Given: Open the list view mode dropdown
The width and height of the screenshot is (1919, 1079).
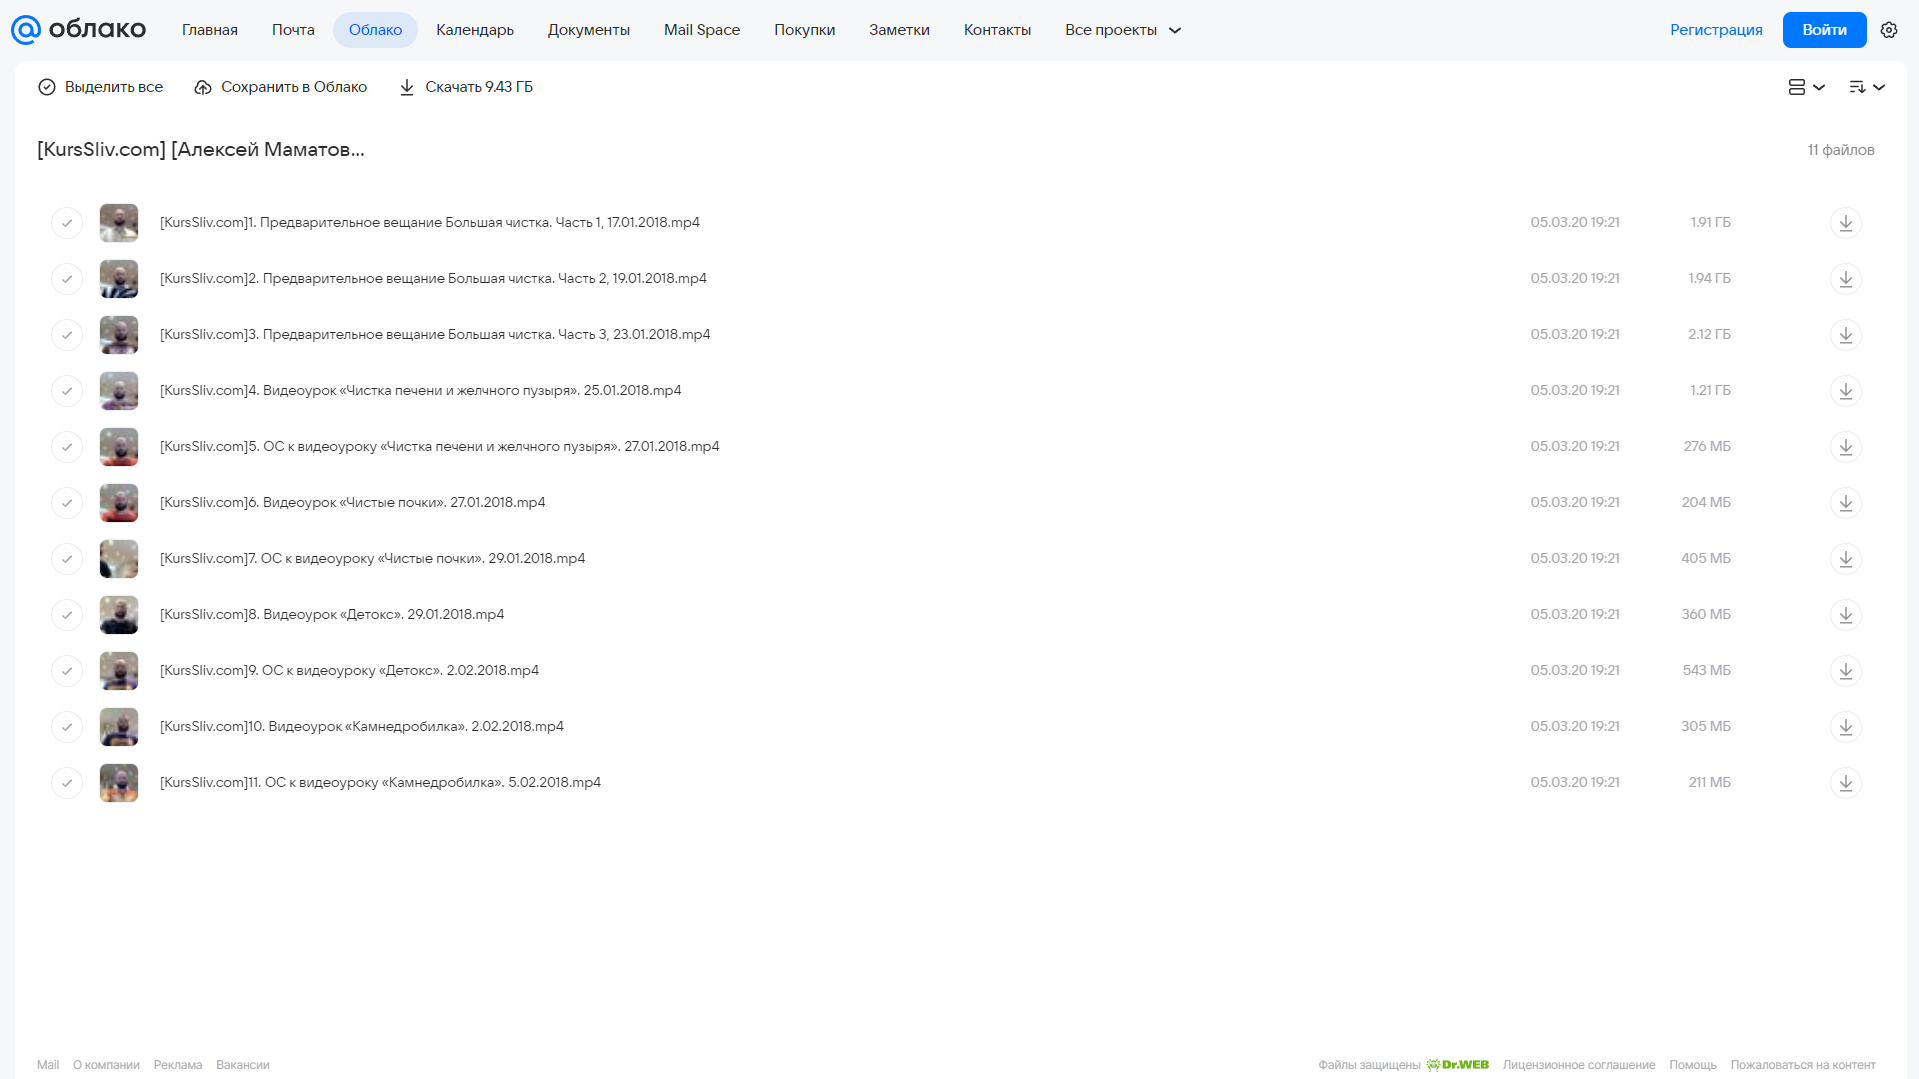Looking at the screenshot, I should 1807,87.
